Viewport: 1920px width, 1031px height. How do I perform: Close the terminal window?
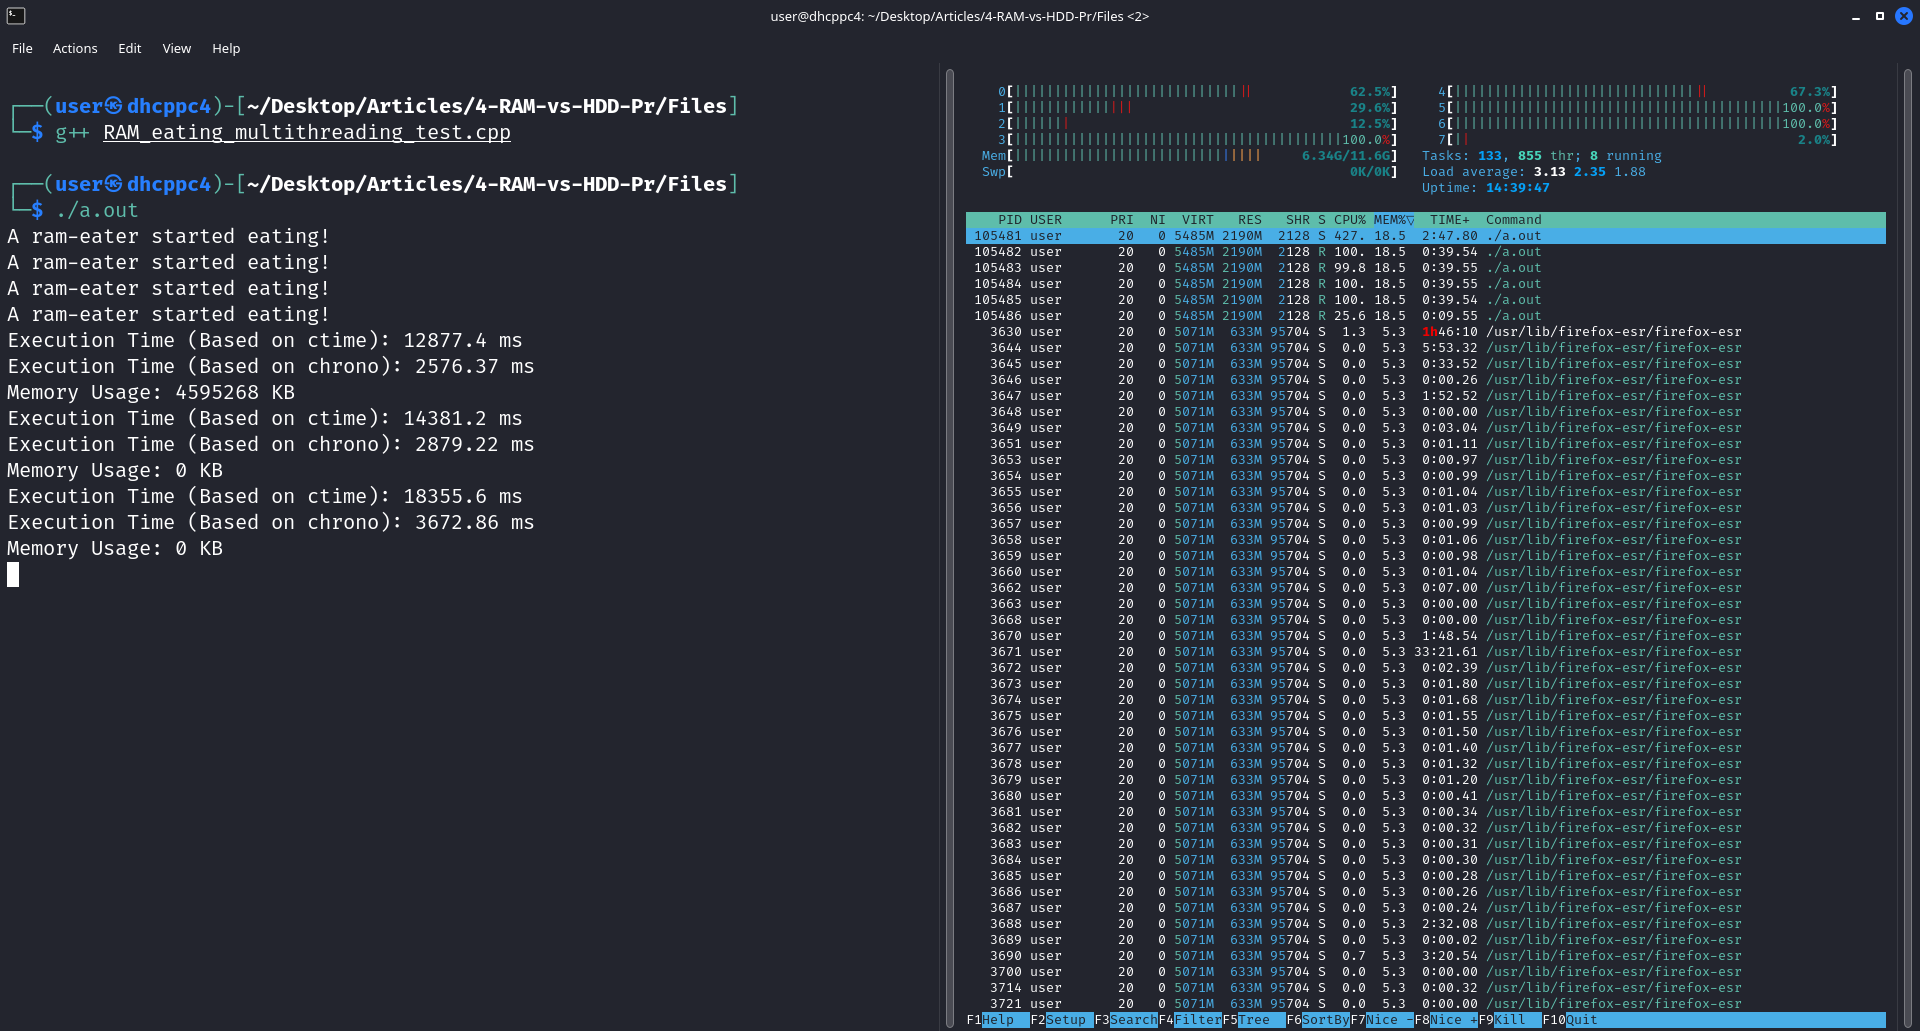click(x=1904, y=16)
